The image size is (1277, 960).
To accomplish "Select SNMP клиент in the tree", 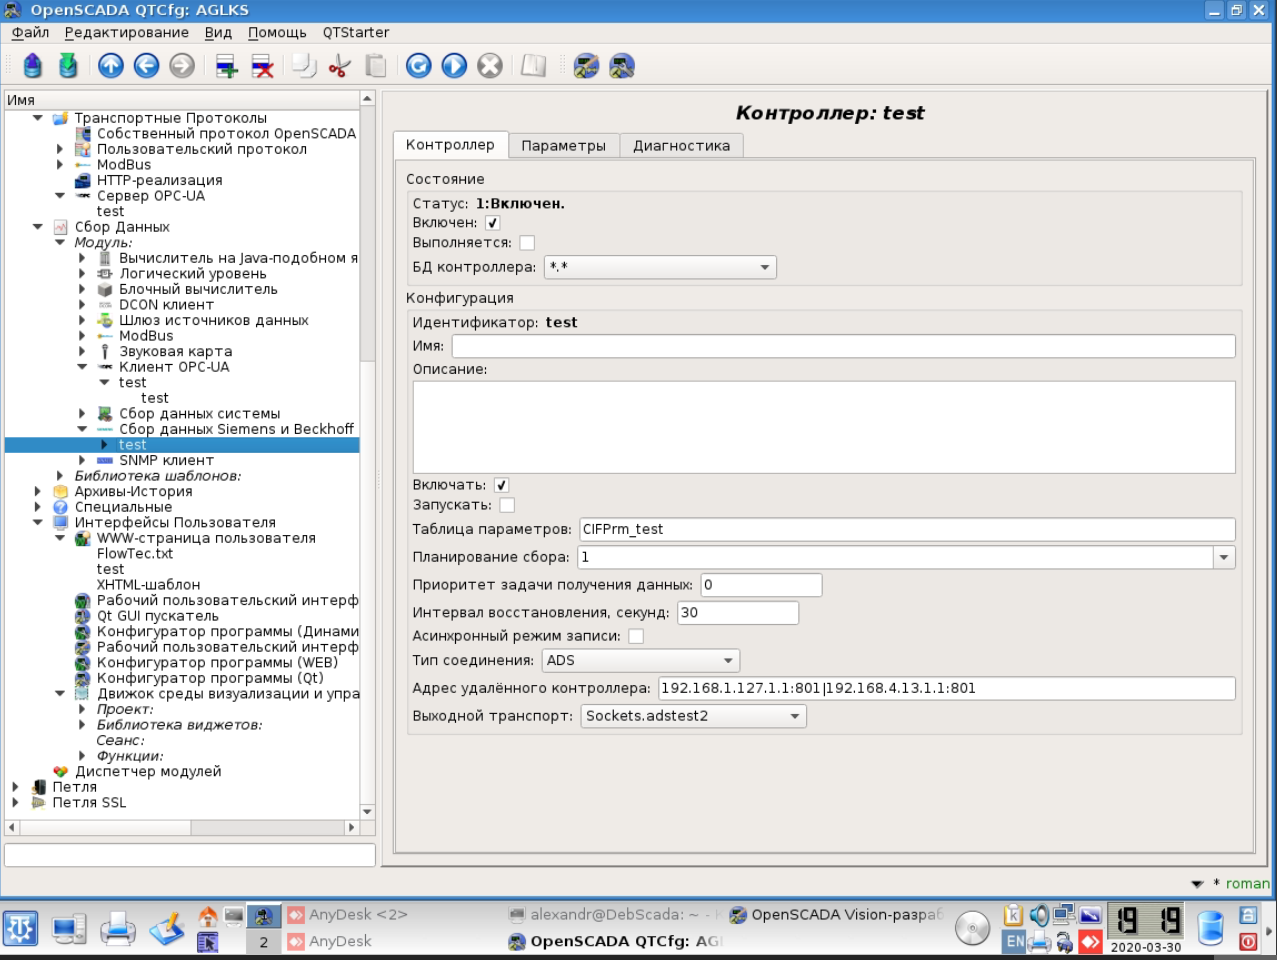I will [x=166, y=460].
